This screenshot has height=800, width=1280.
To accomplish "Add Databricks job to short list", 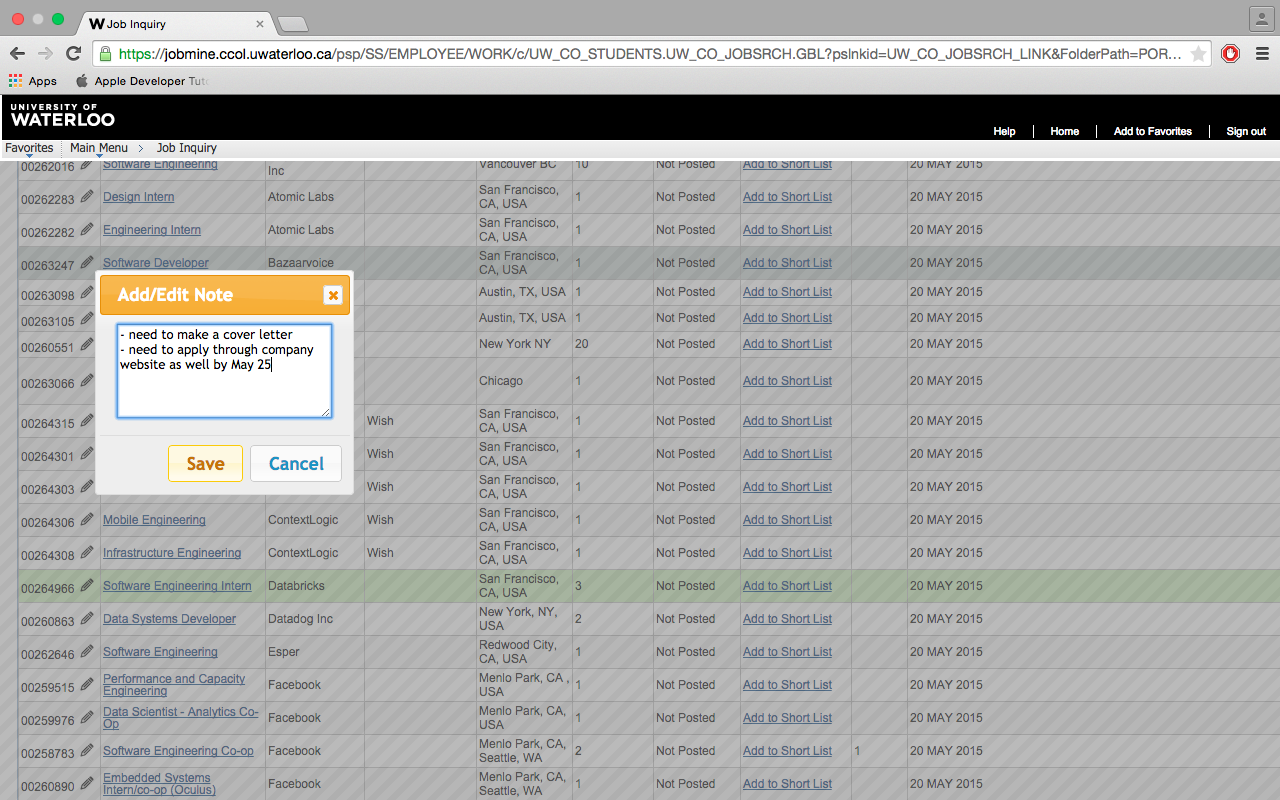I will (x=787, y=586).
